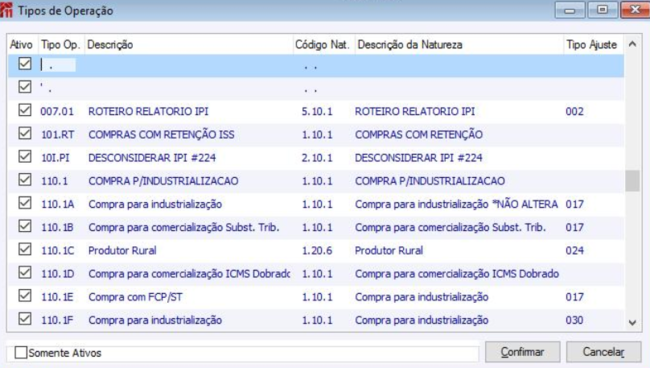Maximize the Tipos de Operação window
The width and height of the screenshot is (650, 368).
pyautogui.click(x=602, y=10)
